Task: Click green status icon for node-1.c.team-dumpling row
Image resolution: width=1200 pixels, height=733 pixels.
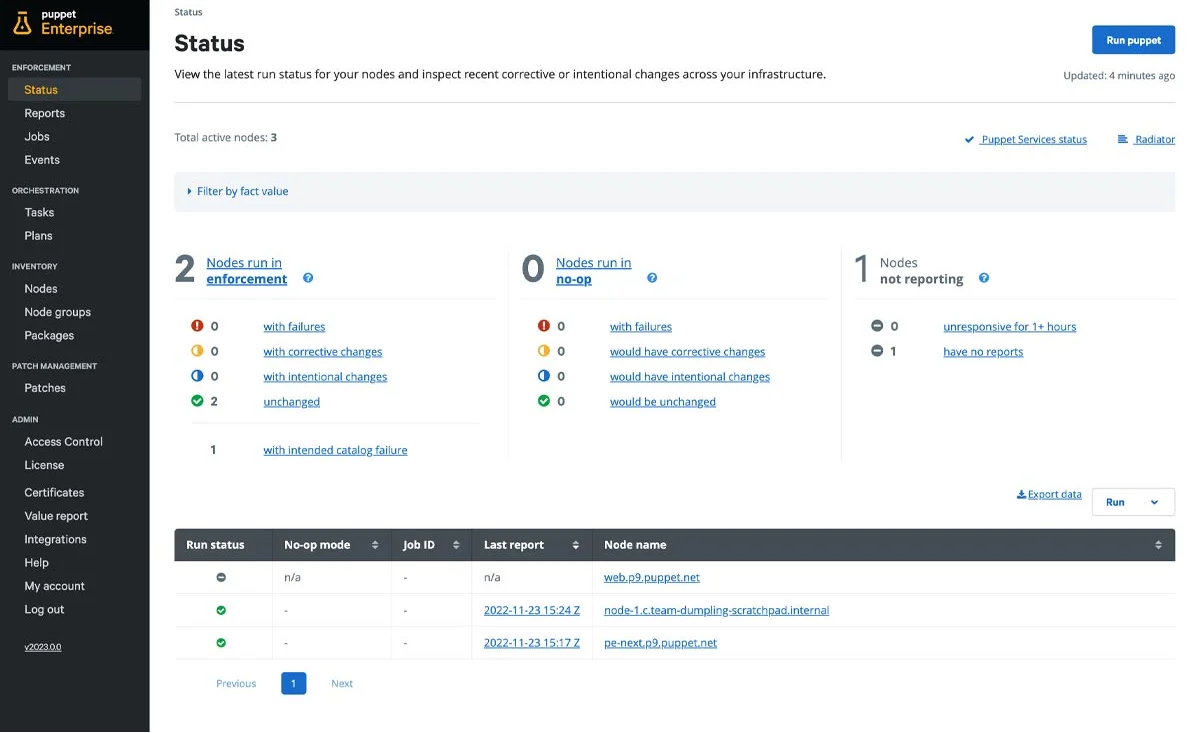Action: (221, 610)
